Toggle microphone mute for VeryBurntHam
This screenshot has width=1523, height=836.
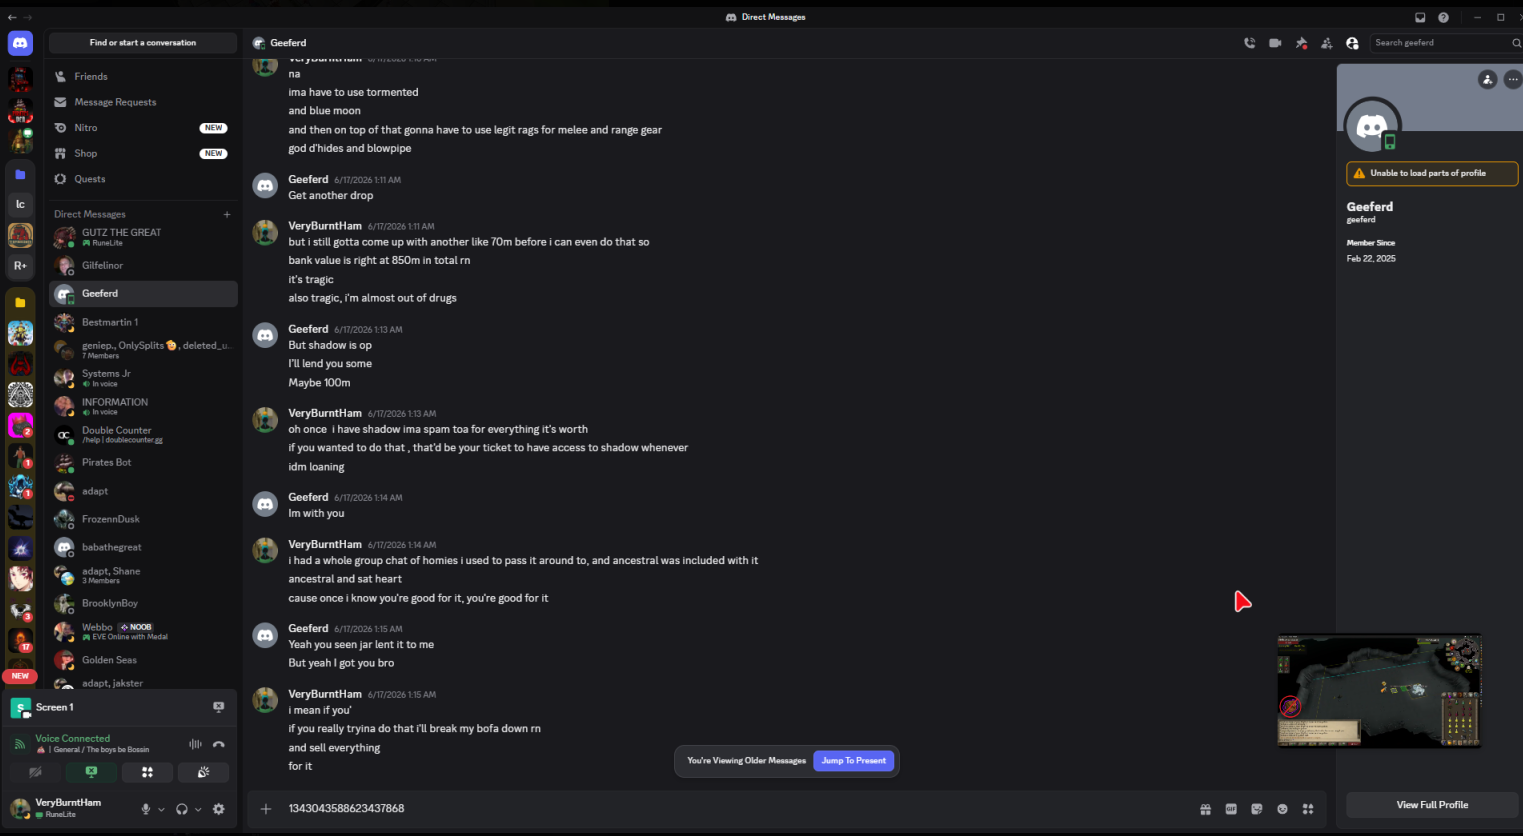(x=146, y=809)
